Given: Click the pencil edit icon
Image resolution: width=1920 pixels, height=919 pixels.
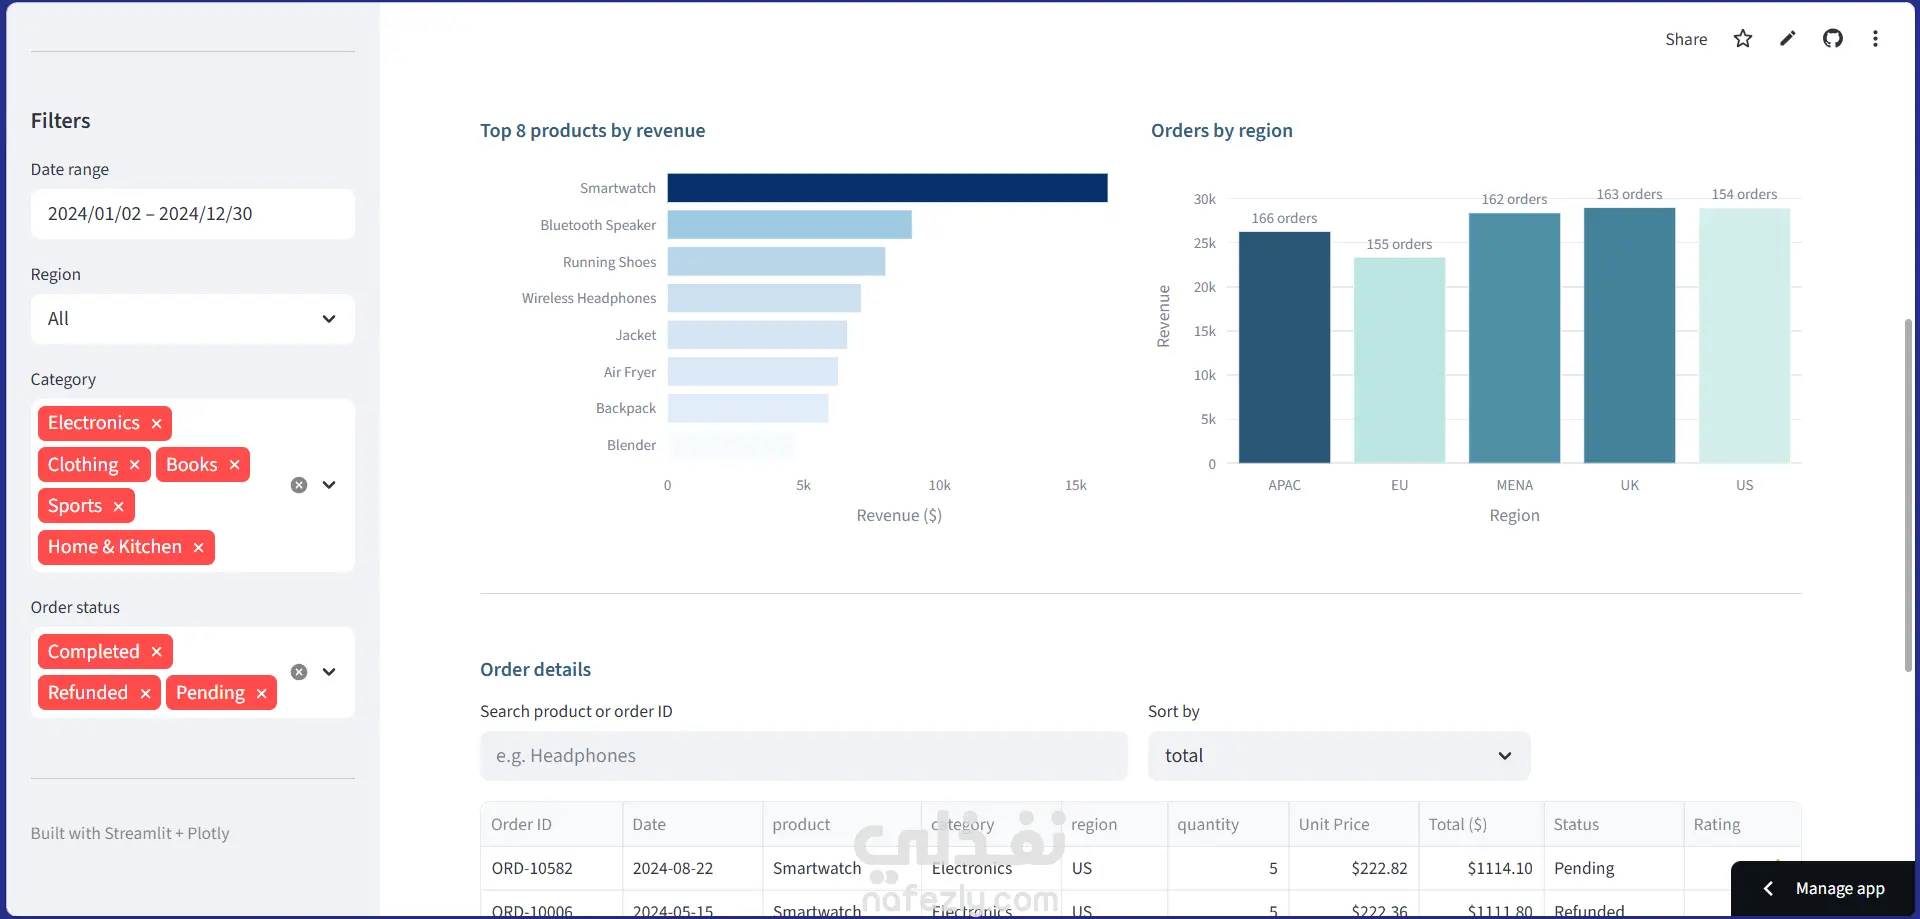Looking at the screenshot, I should pos(1788,39).
